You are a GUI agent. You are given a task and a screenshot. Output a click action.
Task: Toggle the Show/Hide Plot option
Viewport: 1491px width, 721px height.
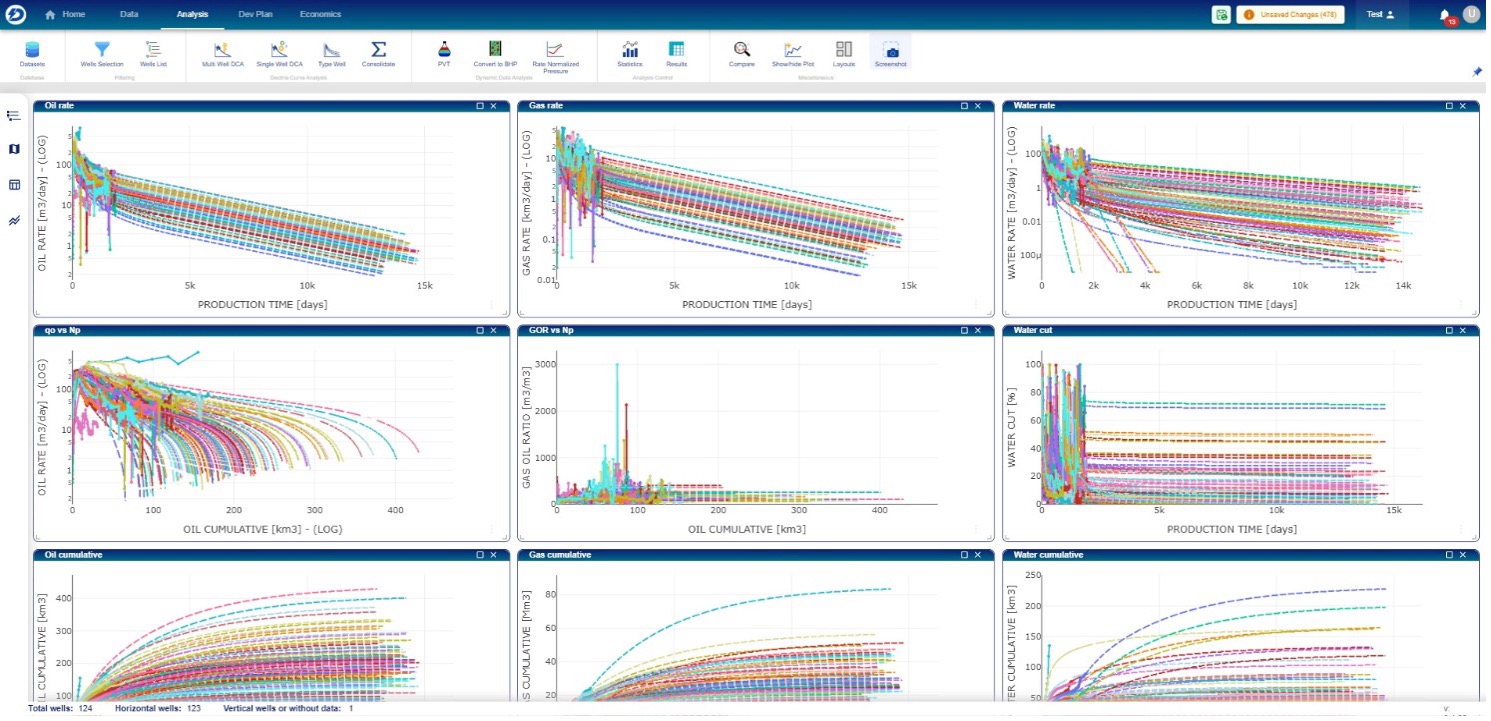pyautogui.click(x=793, y=51)
